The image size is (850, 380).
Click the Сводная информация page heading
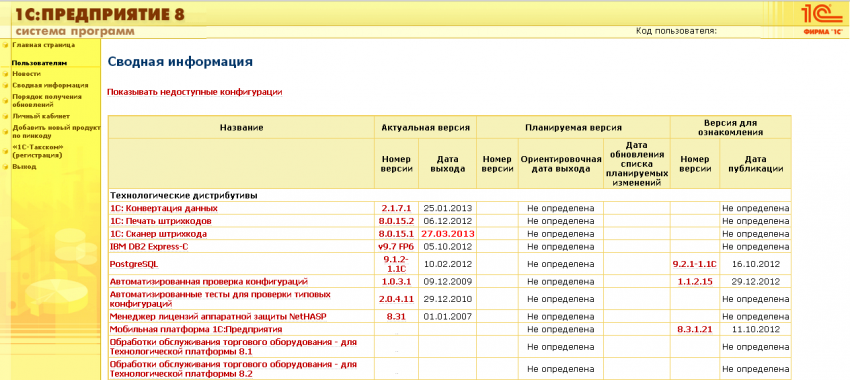(180, 61)
